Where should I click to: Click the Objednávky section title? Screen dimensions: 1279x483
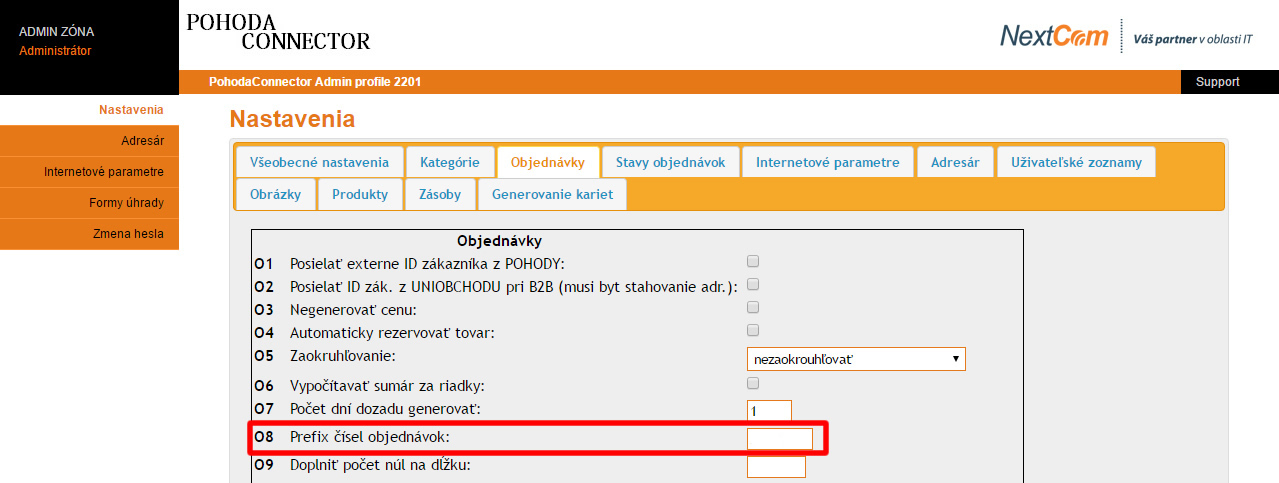pos(499,241)
